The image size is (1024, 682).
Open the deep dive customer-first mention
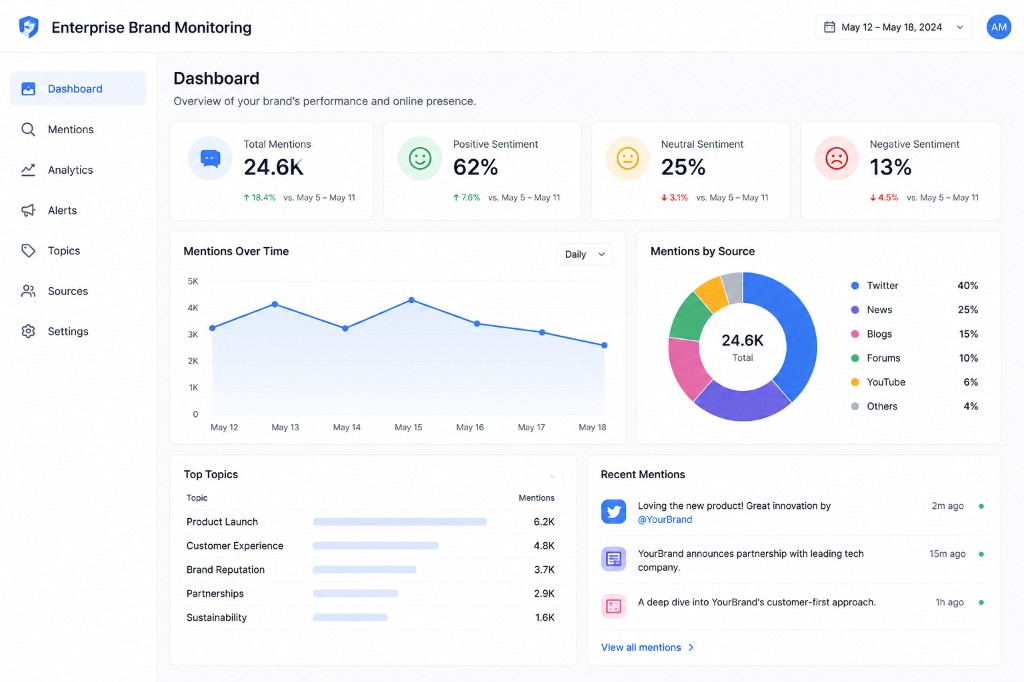(792, 606)
